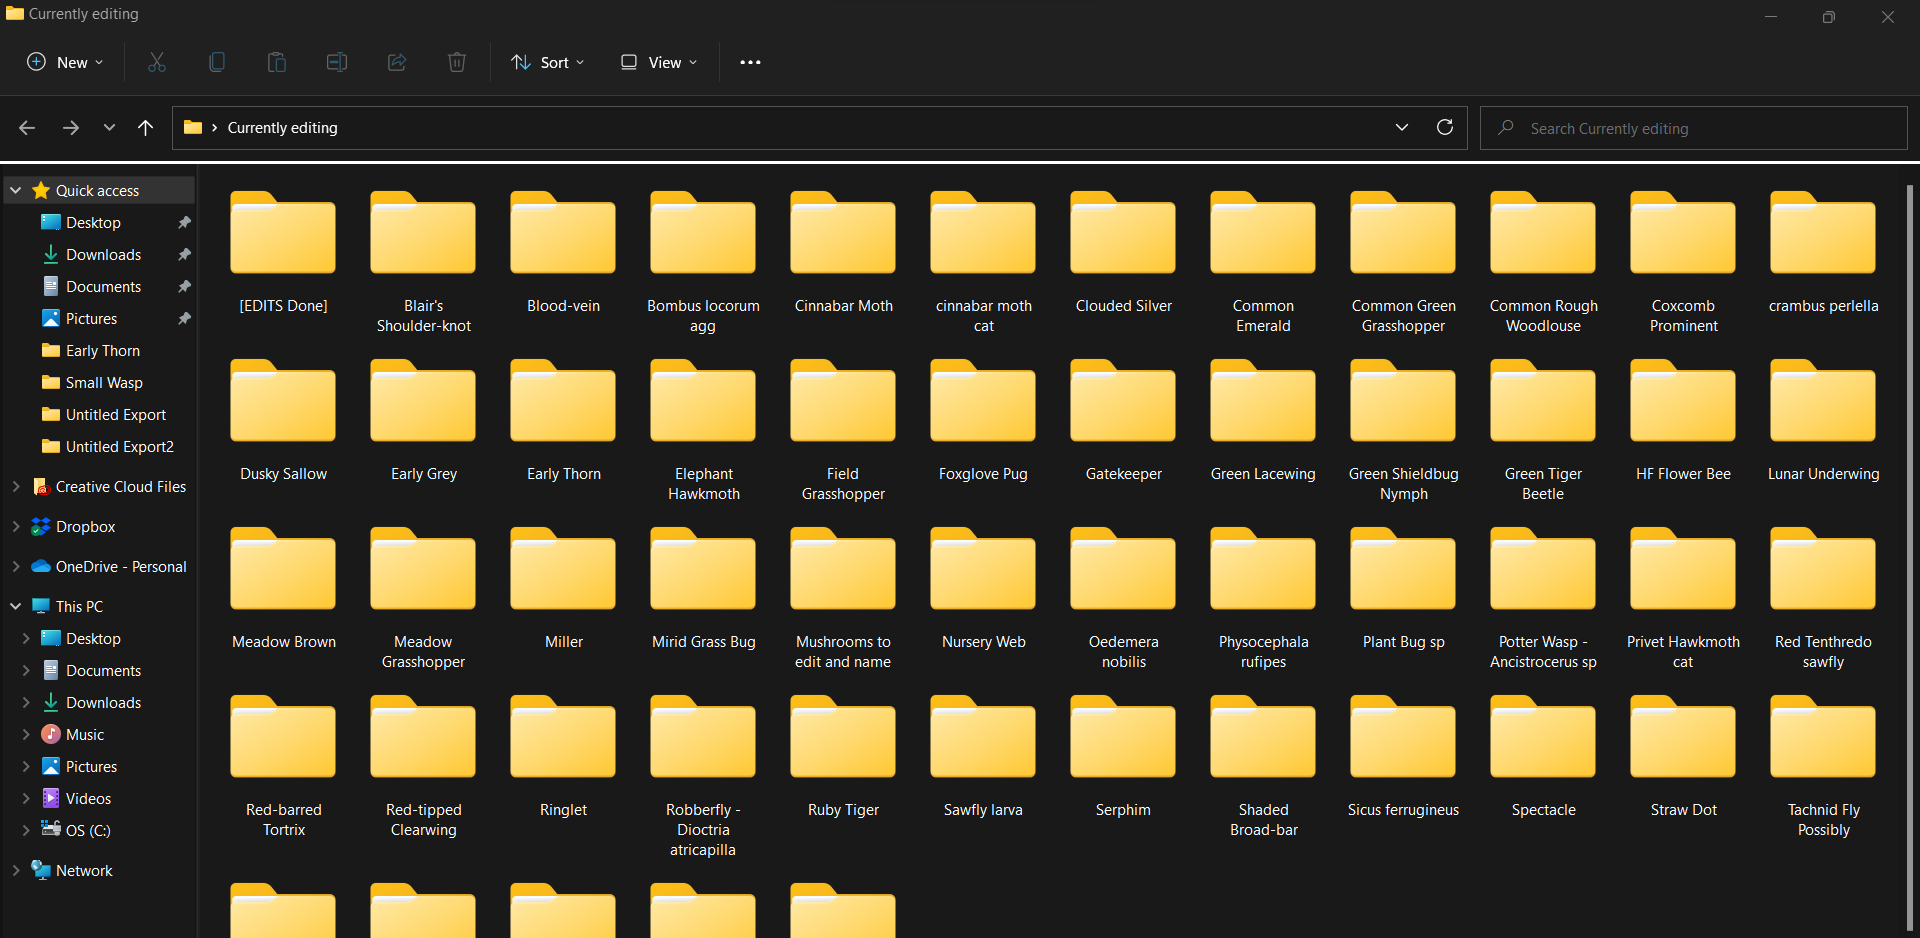The width and height of the screenshot is (1920, 938).
Task: Open the View dropdown menu
Action: [658, 62]
